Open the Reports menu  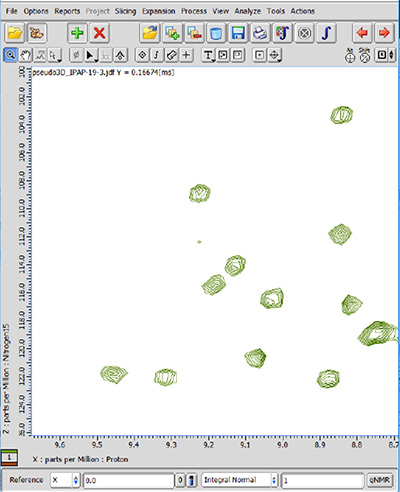pos(67,11)
